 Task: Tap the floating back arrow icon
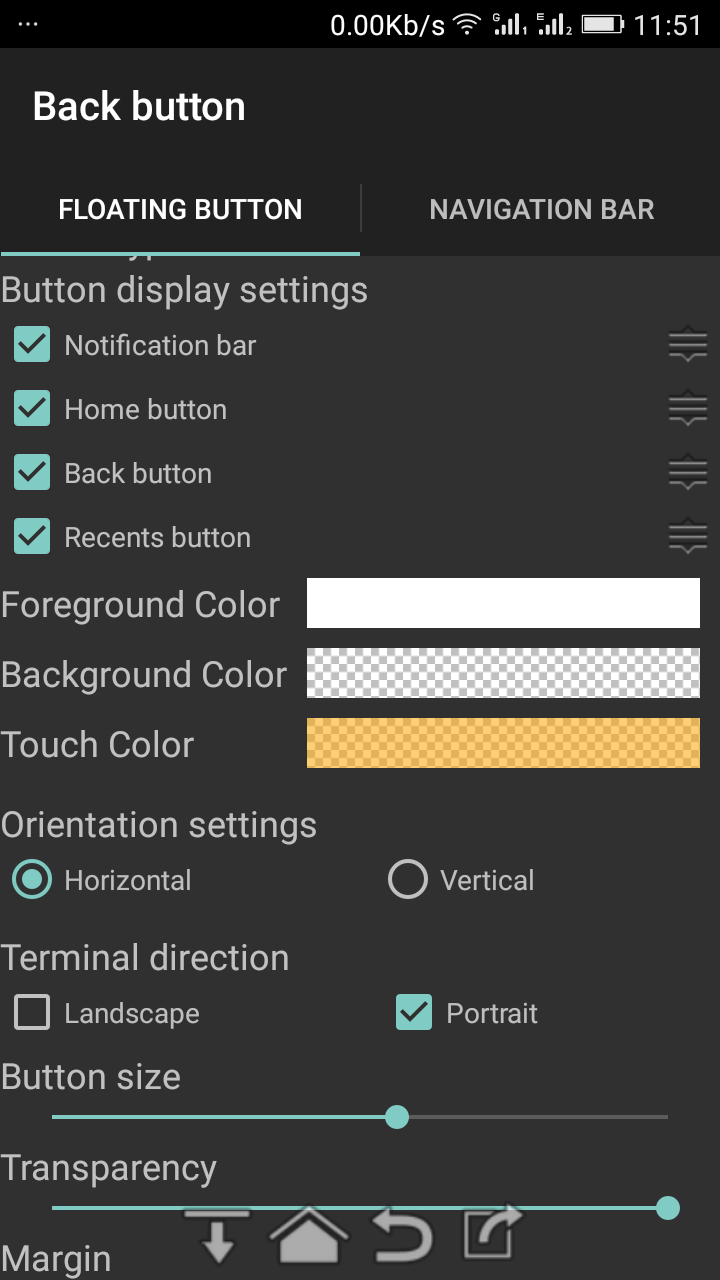[x=403, y=1234]
